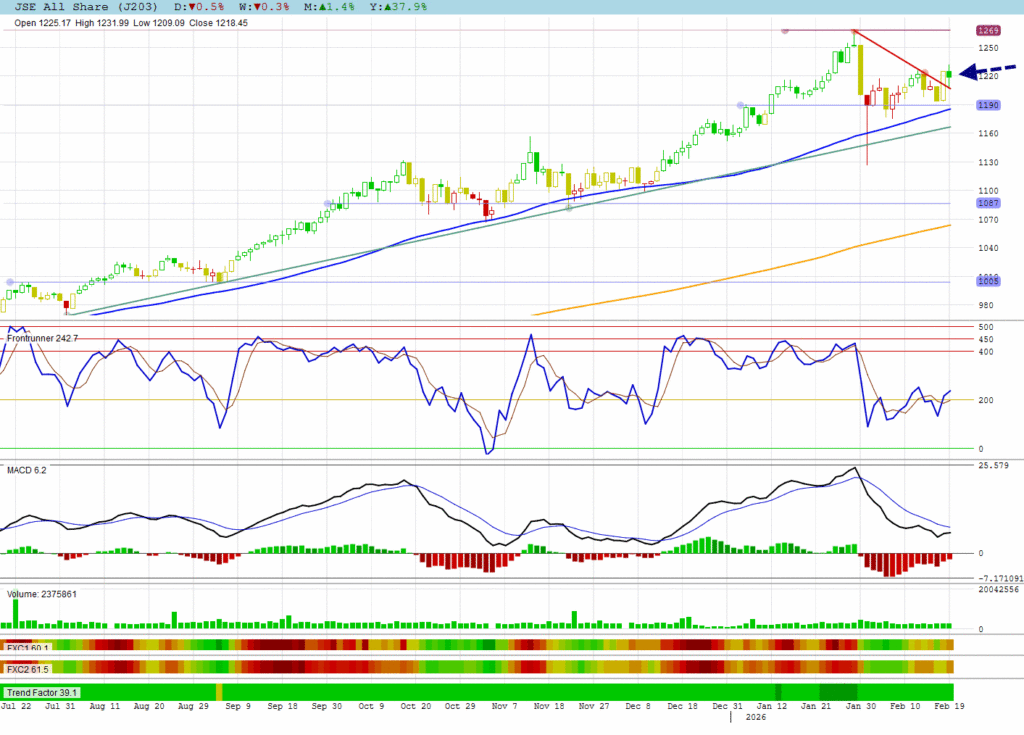
Task: Click the Trend Factor 39.1 label
Action: point(42,692)
